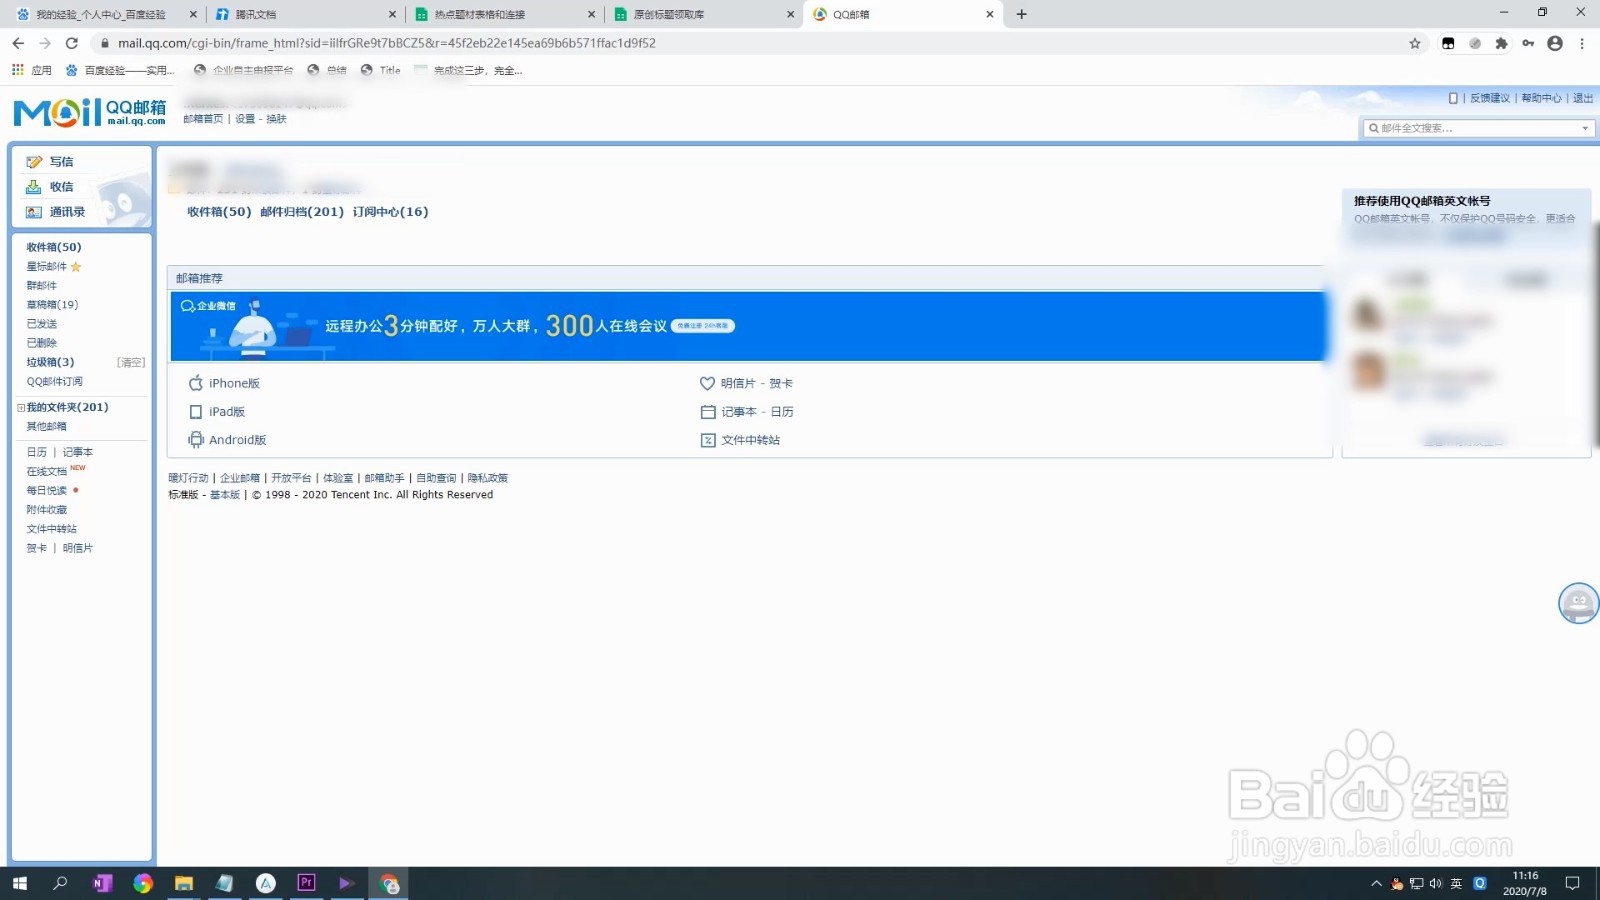This screenshot has width=1600, height=900.
Task: Bookmark this page with the star icon
Action: click(x=1415, y=43)
